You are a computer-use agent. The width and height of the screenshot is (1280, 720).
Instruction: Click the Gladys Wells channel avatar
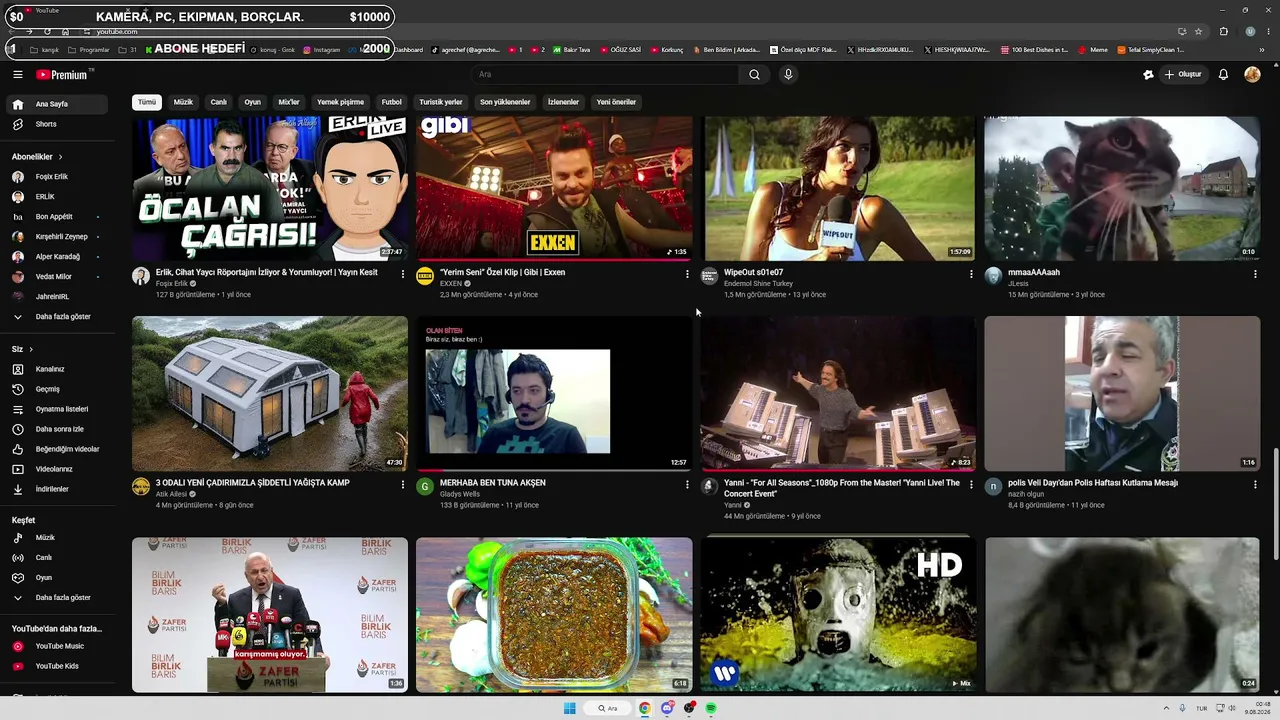point(425,487)
